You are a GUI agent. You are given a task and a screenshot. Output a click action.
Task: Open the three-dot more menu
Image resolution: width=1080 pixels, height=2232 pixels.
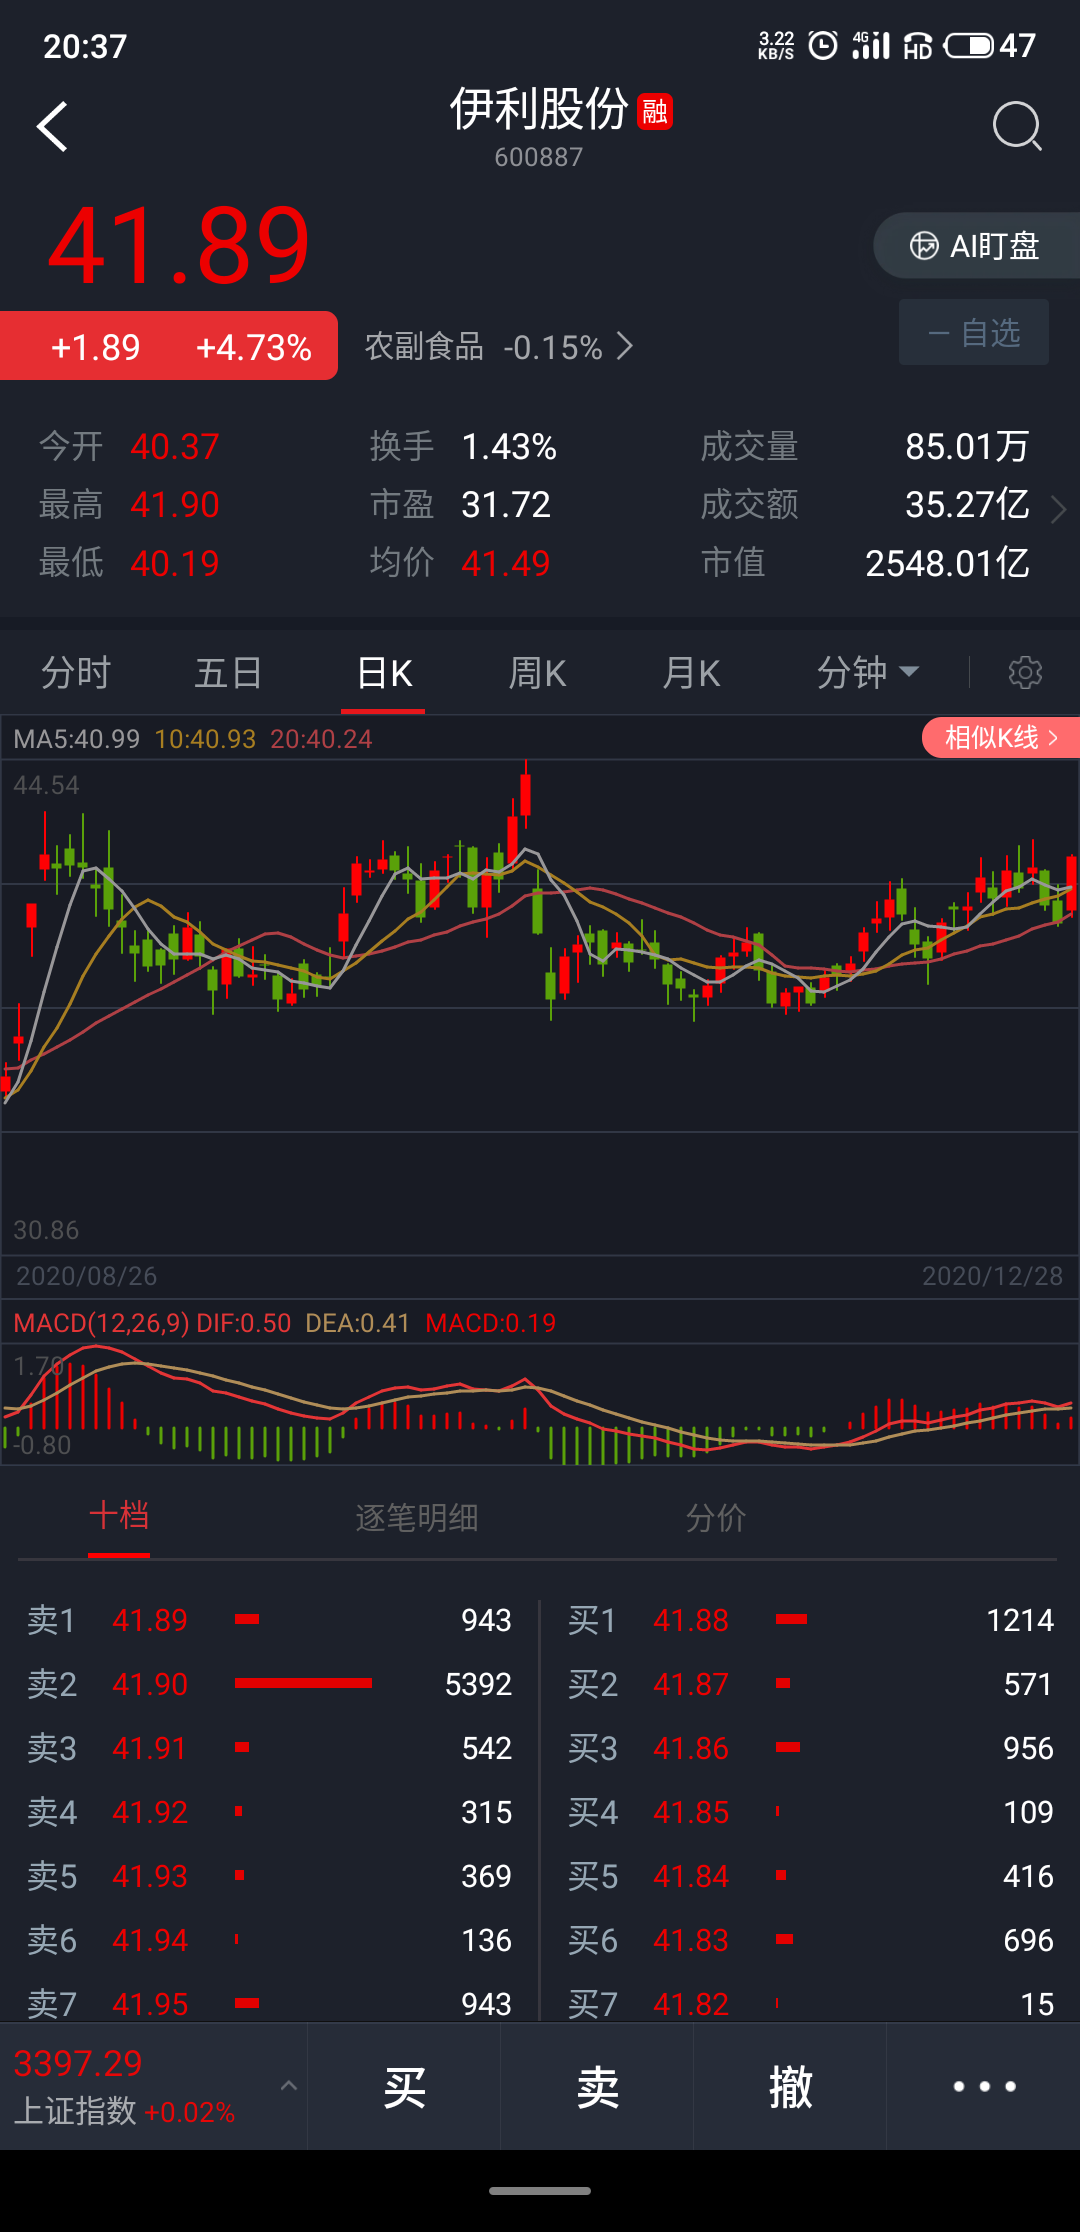pos(984,2087)
